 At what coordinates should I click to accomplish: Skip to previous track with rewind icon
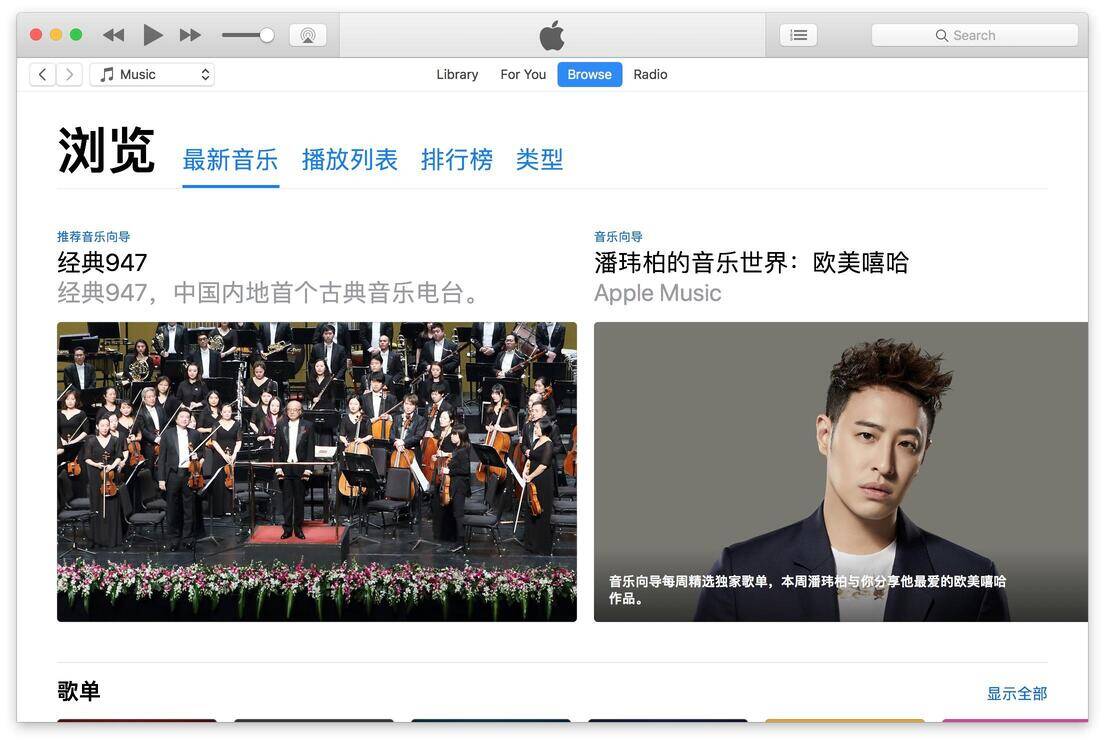point(113,35)
